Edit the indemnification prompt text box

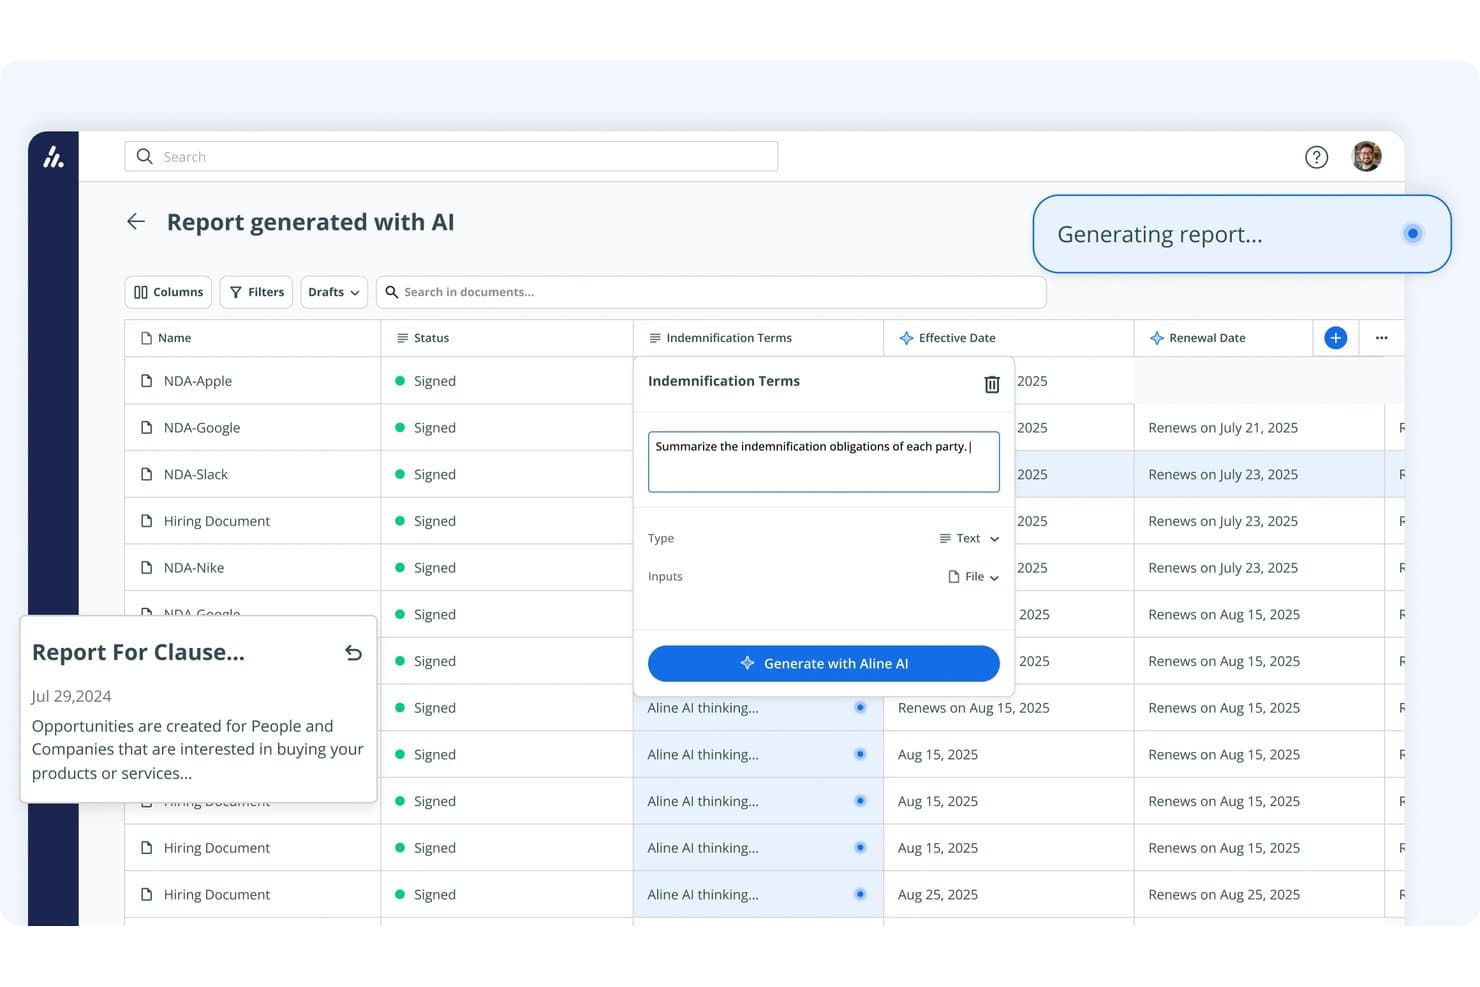click(x=824, y=462)
